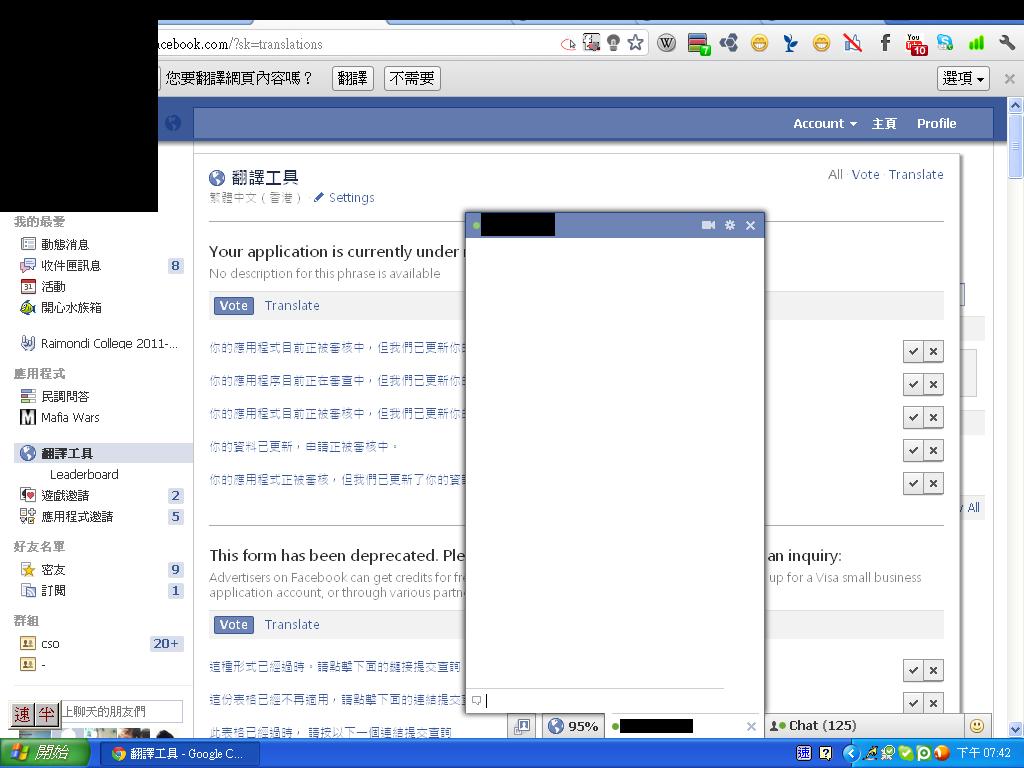Approve 這份表格已經不再適用 translation checkmark
1024x768 pixels.
913,703
